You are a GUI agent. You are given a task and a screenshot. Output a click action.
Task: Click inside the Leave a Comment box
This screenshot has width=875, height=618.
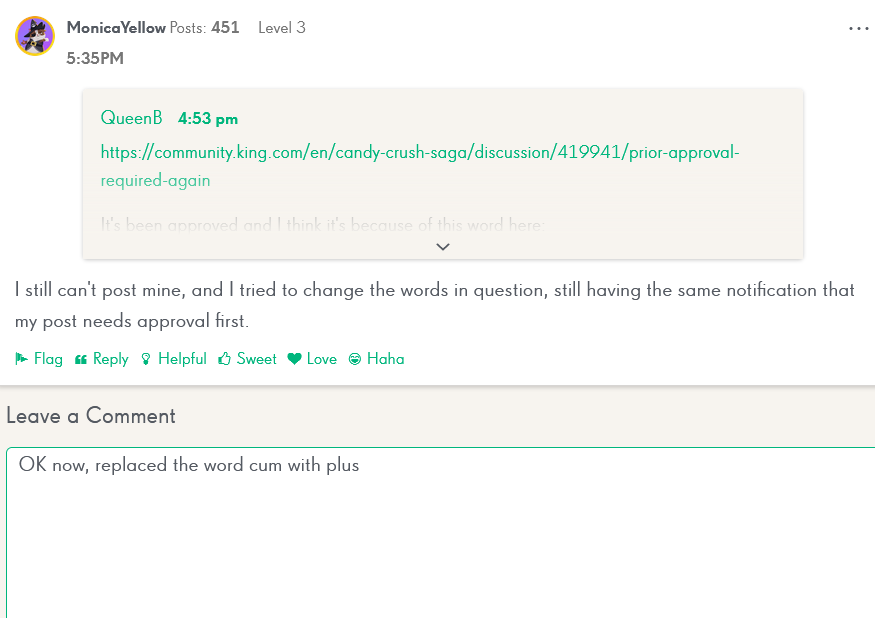coord(441,533)
